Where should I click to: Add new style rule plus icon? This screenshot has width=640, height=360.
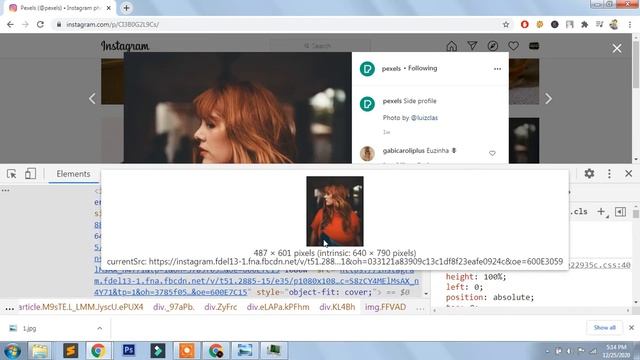pyautogui.click(x=602, y=211)
